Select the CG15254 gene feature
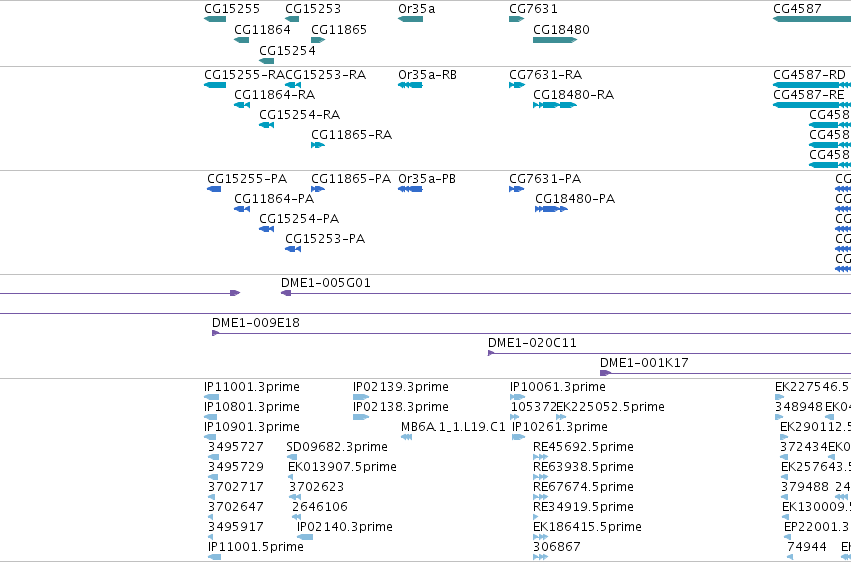This screenshot has height=562, width=851. click(266, 61)
